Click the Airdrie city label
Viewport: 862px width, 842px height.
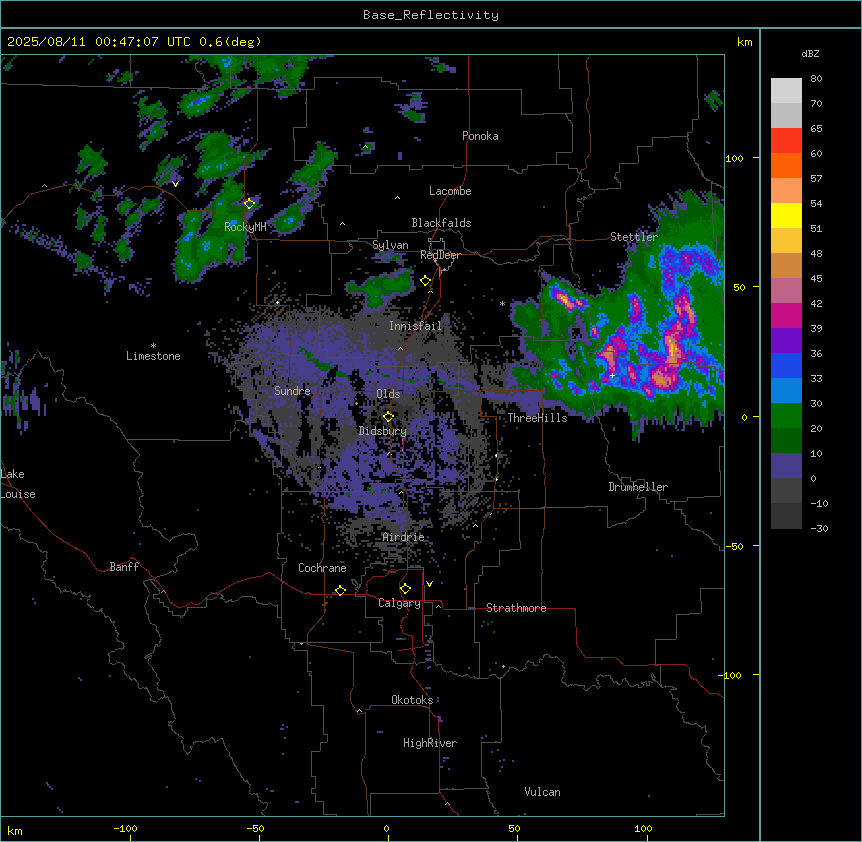404,537
